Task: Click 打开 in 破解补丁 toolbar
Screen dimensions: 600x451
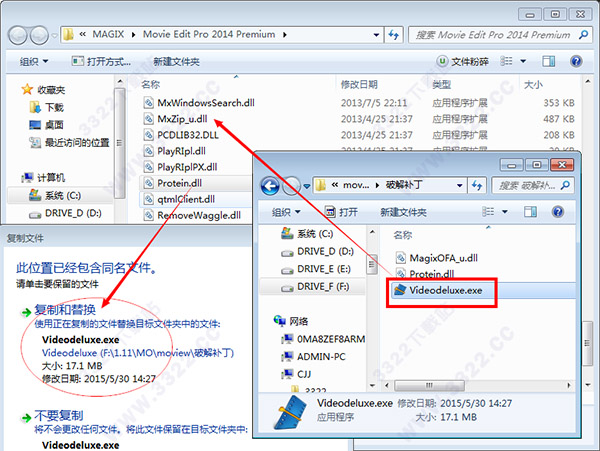Action: (x=341, y=212)
